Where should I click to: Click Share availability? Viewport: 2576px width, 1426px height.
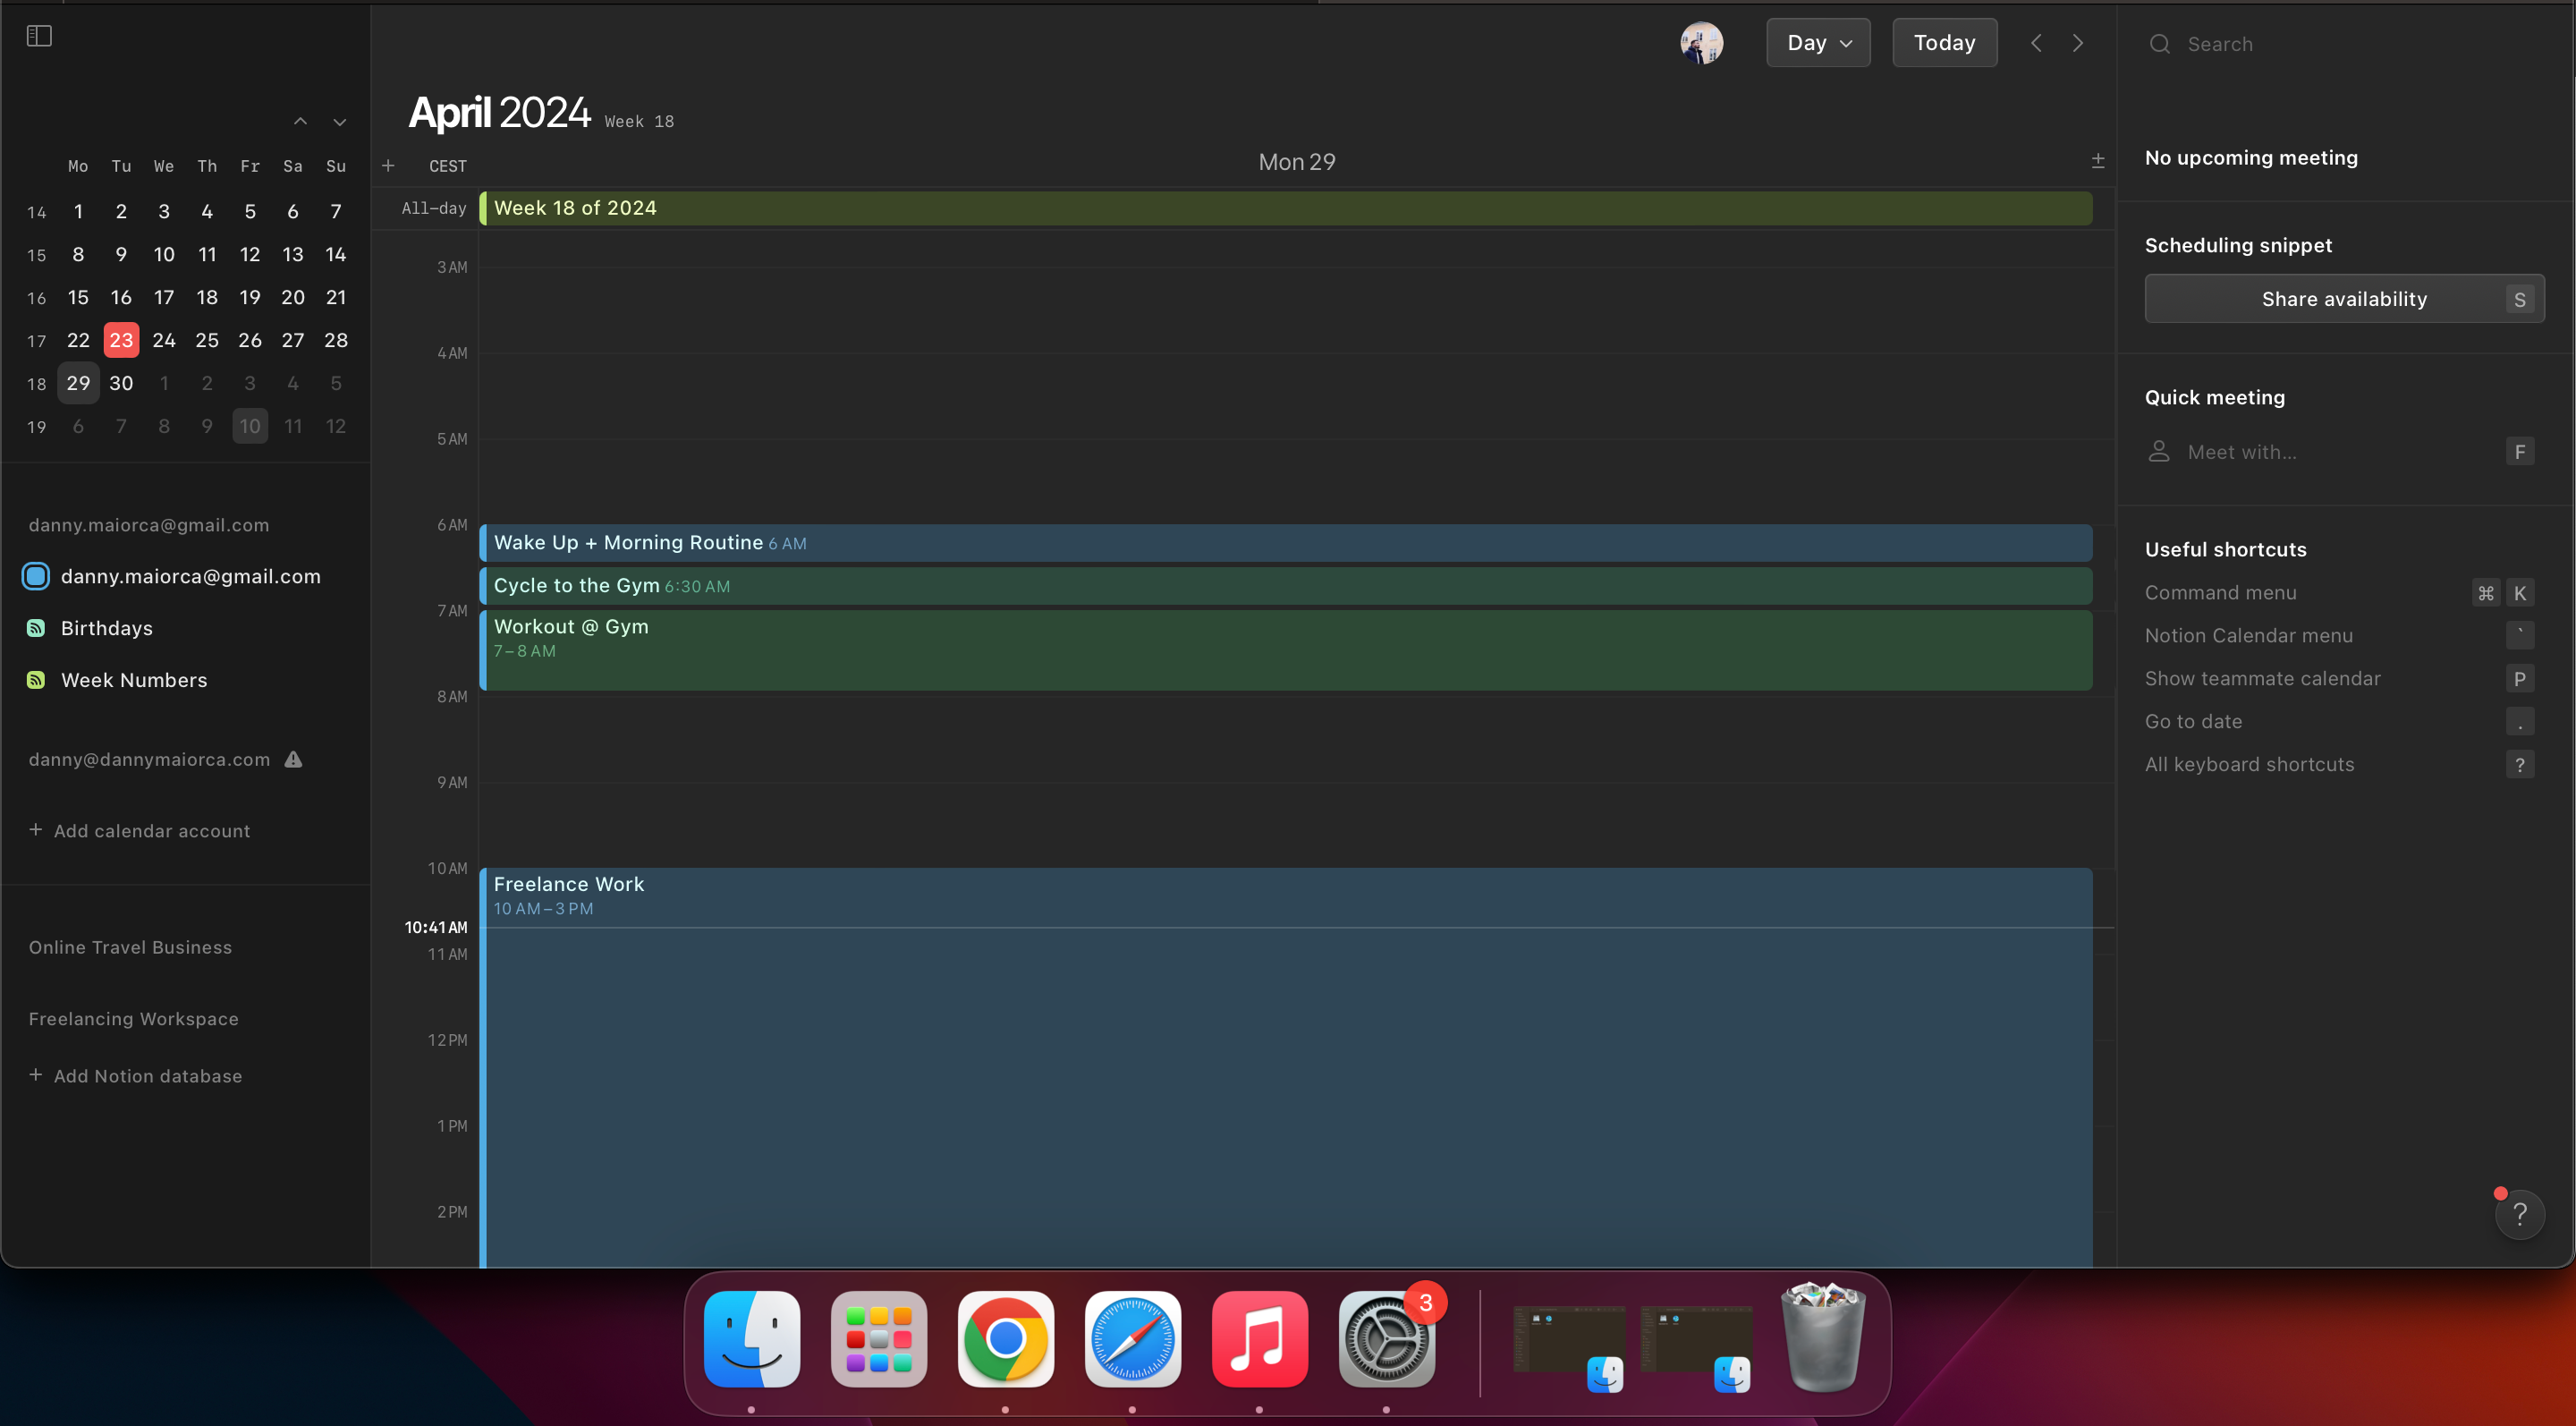coord(2345,298)
